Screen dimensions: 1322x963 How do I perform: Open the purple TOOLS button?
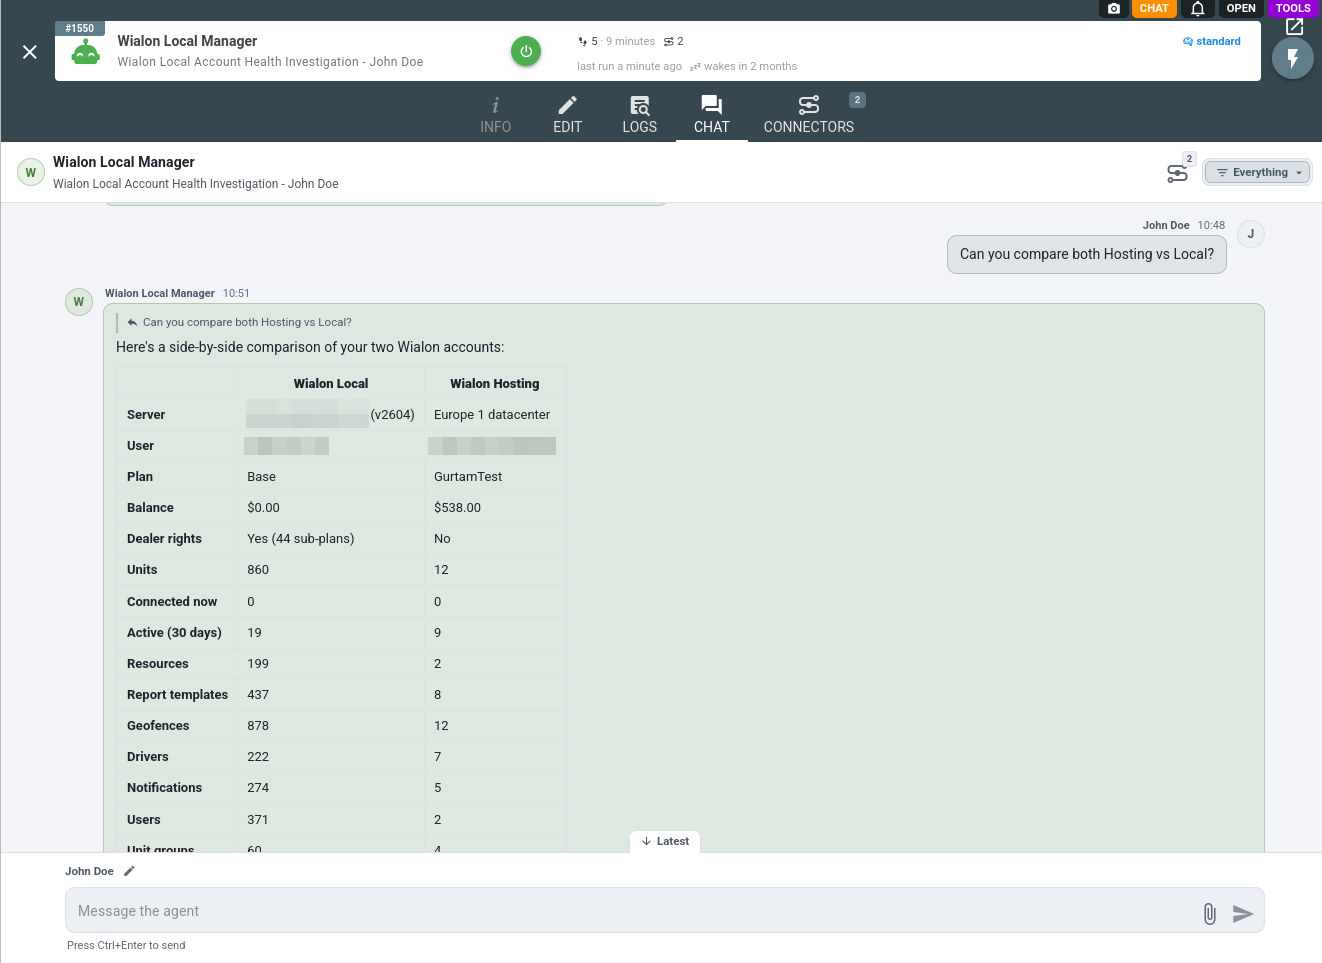(x=1293, y=8)
